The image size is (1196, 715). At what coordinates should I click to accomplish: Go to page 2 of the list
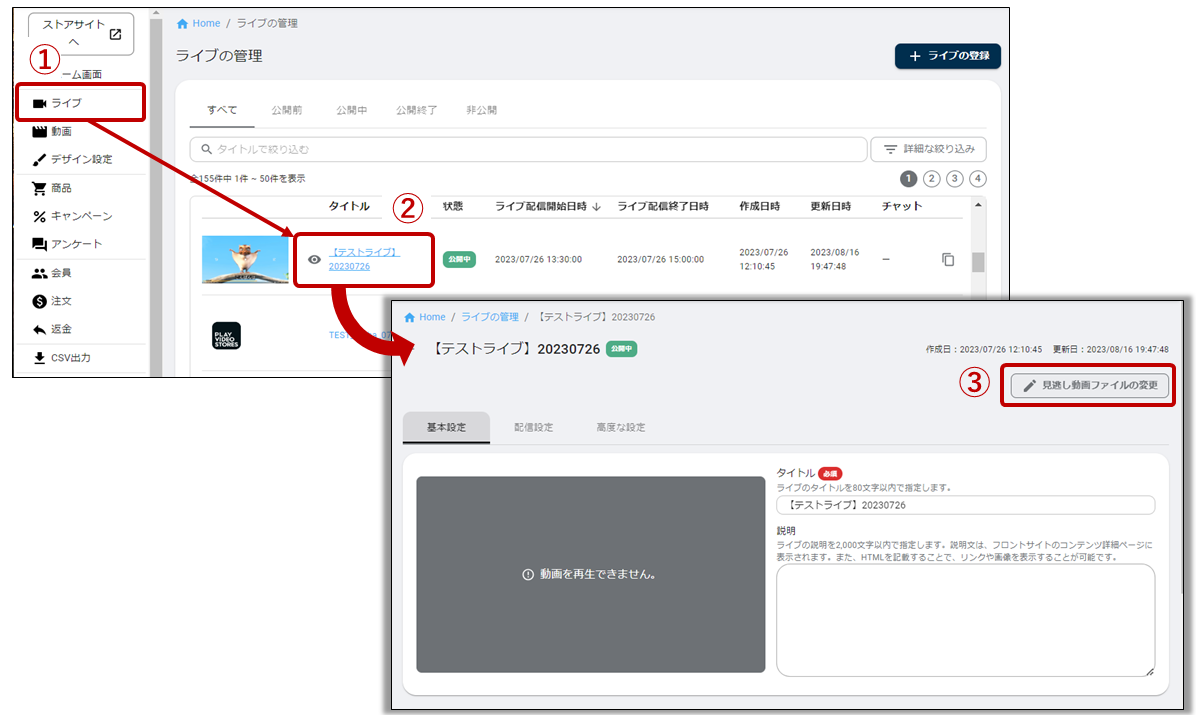(x=931, y=179)
